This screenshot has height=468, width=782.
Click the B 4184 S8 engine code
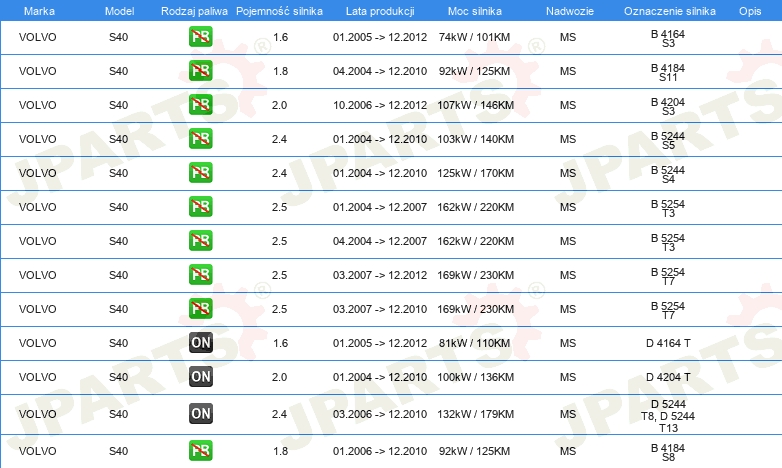(668, 452)
